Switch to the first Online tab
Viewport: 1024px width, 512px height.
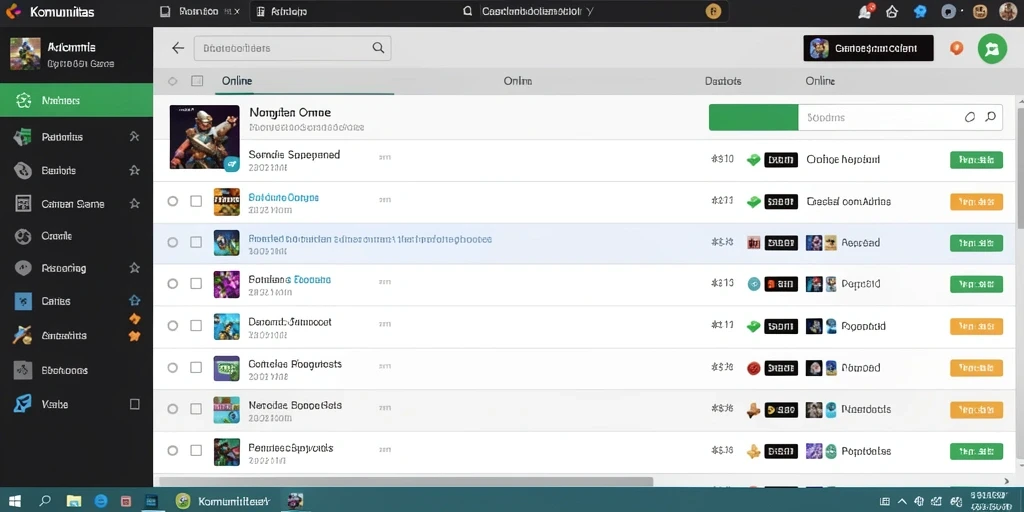click(x=237, y=81)
